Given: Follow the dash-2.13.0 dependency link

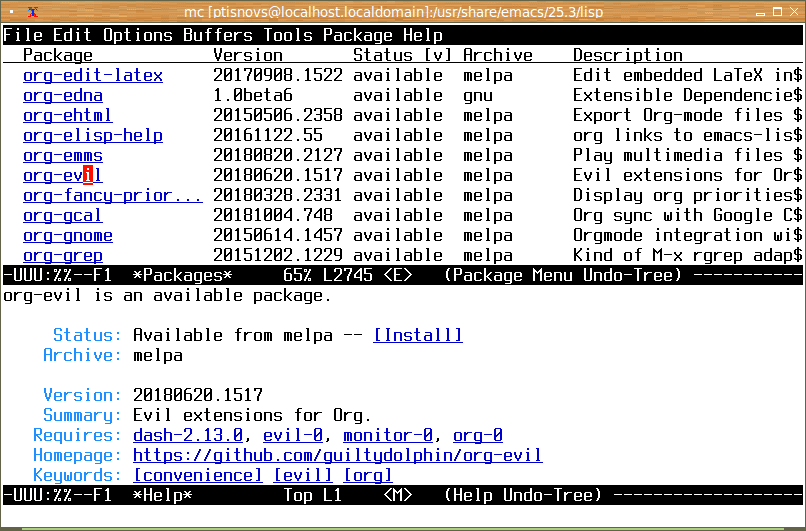Looking at the screenshot, I should 188,435.
